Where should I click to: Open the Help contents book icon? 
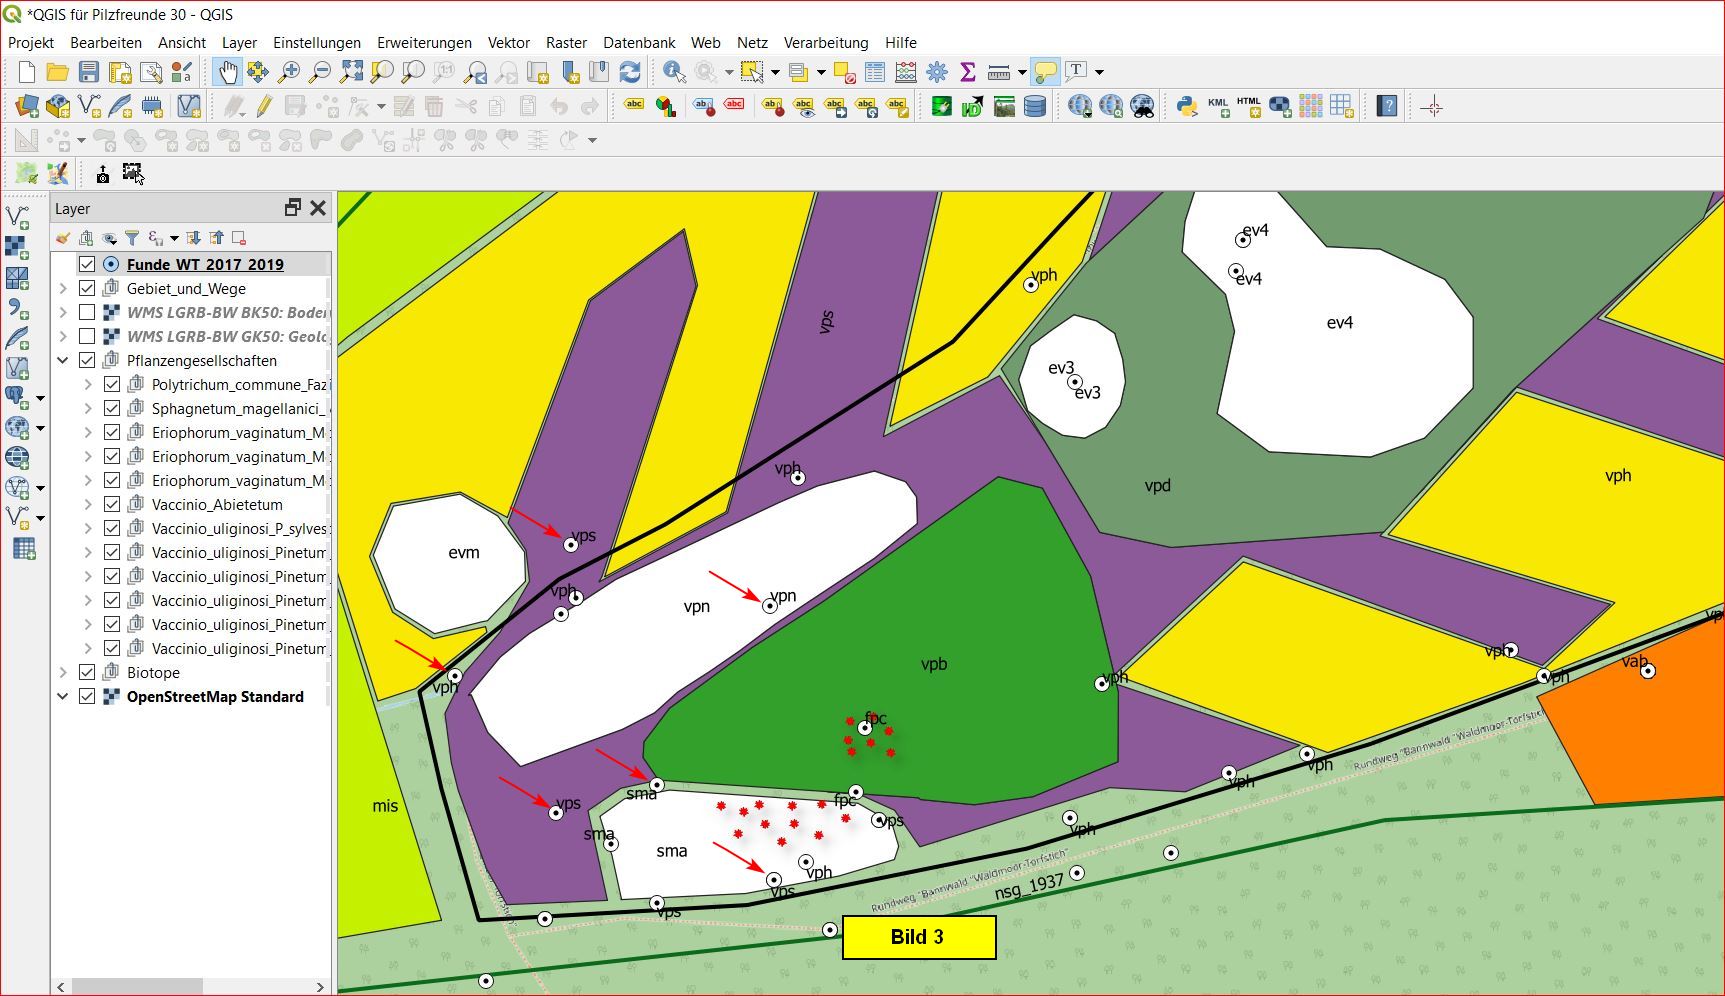pyautogui.click(x=1386, y=106)
